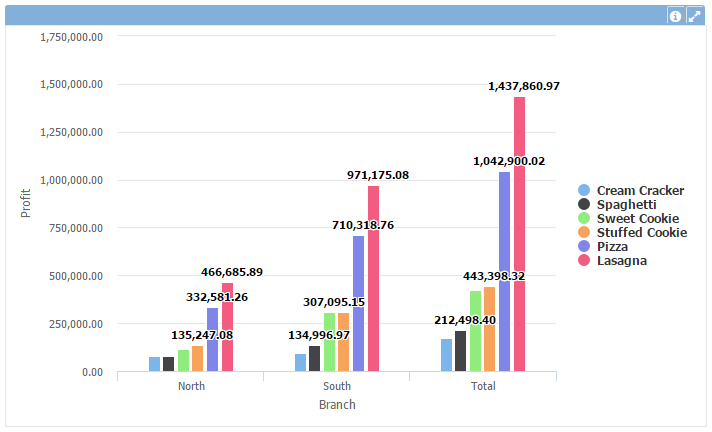The image size is (712, 432).
Task: Select the Lasagna bar in South group
Action: (x=373, y=279)
